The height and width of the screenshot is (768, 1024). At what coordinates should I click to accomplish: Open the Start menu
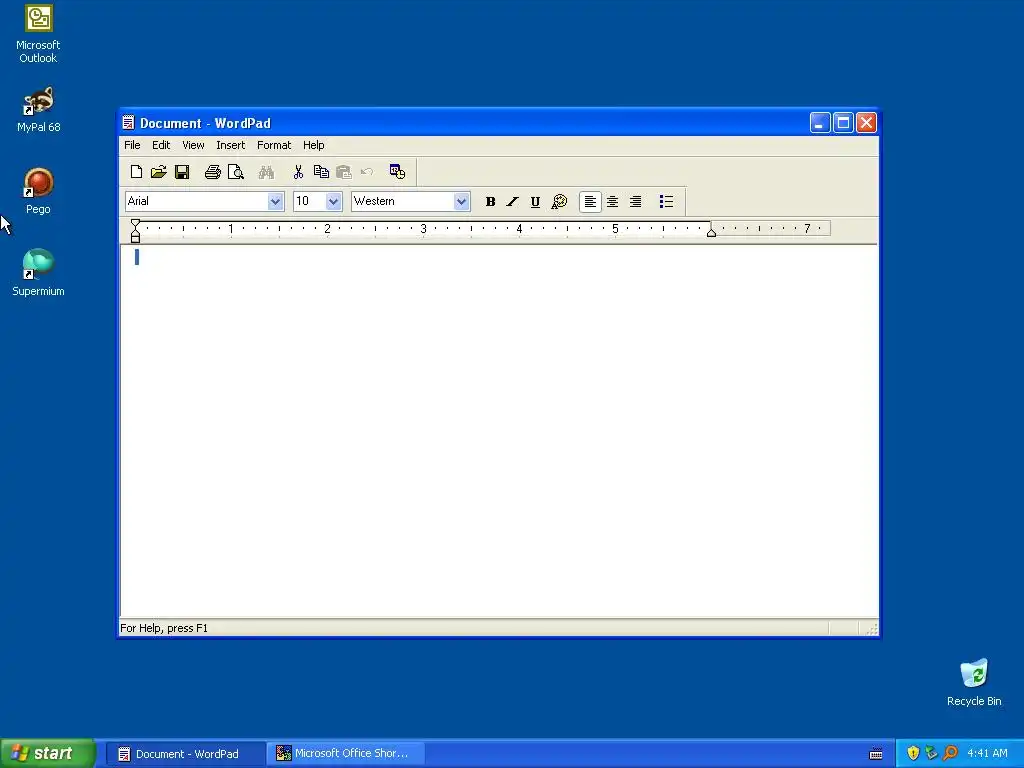pos(48,753)
